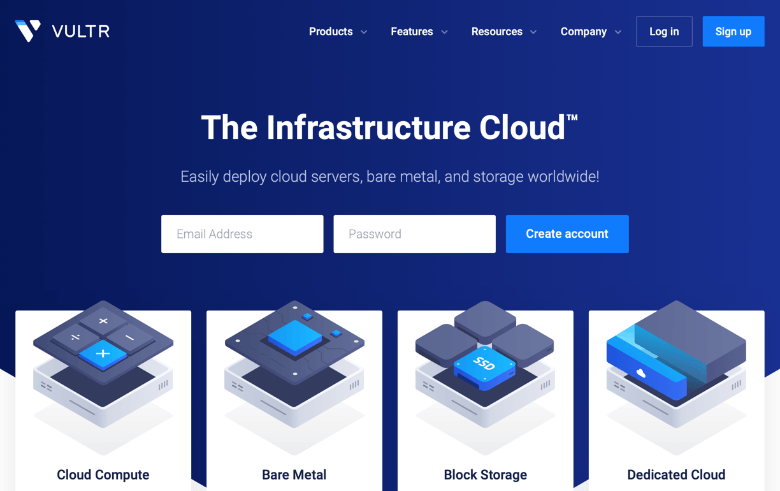Click the VULTR wordmark text
The height and width of the screenshot is (491, 780).
coord(81,31)
